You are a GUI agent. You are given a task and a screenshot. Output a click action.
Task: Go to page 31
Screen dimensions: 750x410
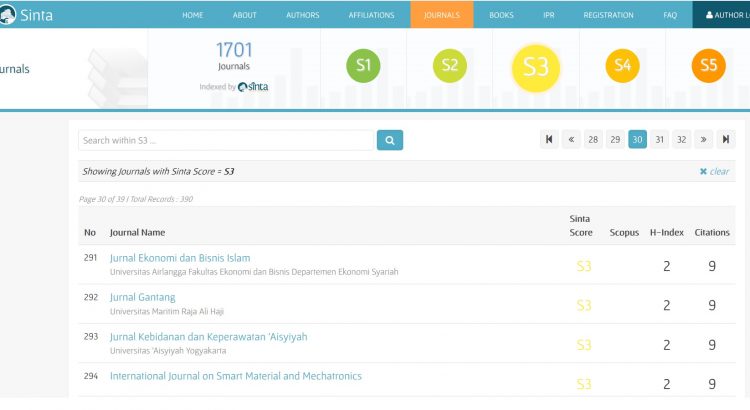[x=660, y=139]
